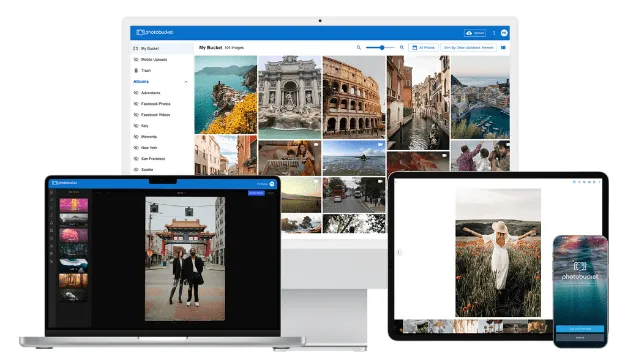Image resolution: width=640 pixels, height=360 pixels.
Task: Open the Colosseum photo thumbnail
Action: click(353, 97)
